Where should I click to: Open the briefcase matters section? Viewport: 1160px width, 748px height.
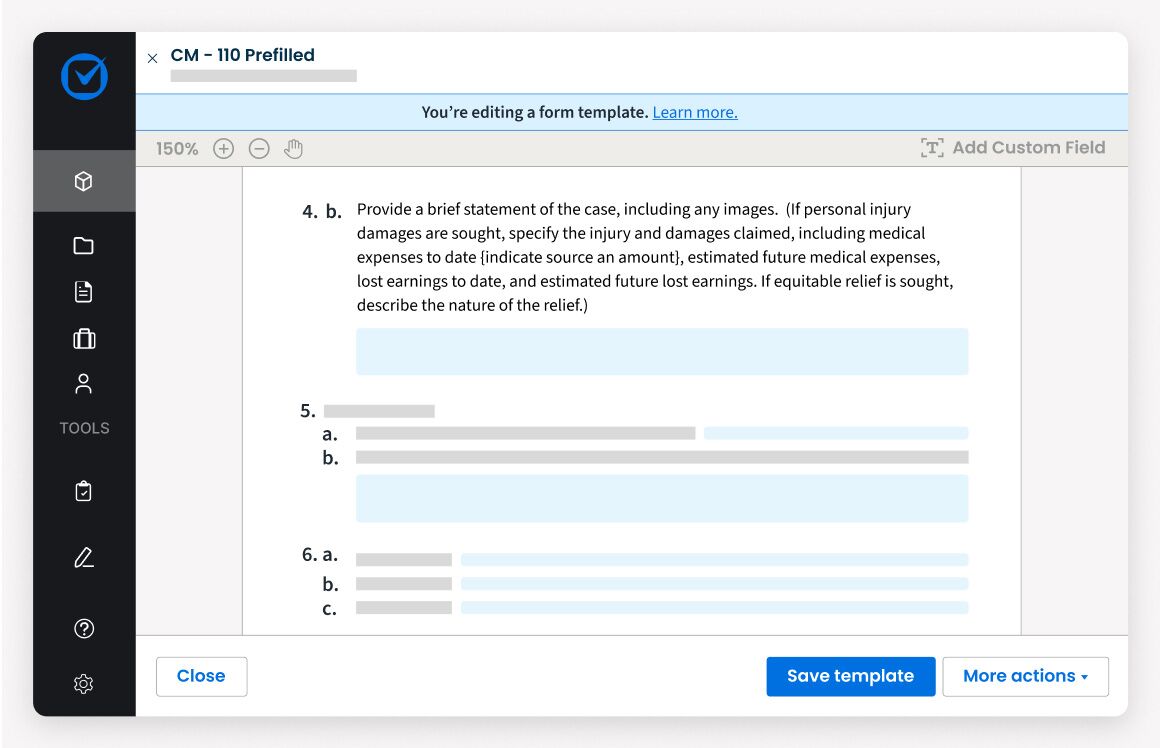[84, 338]
